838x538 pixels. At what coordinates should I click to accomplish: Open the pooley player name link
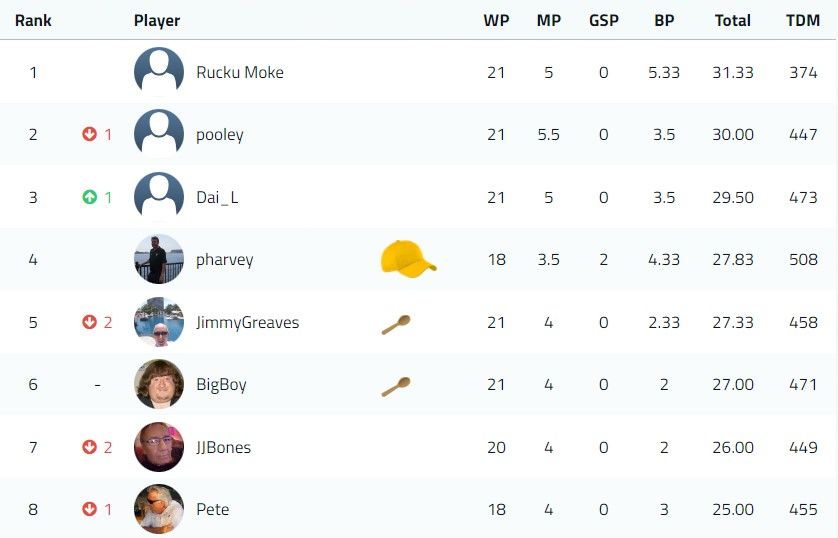pyautogui.click(x=220, y=135)
